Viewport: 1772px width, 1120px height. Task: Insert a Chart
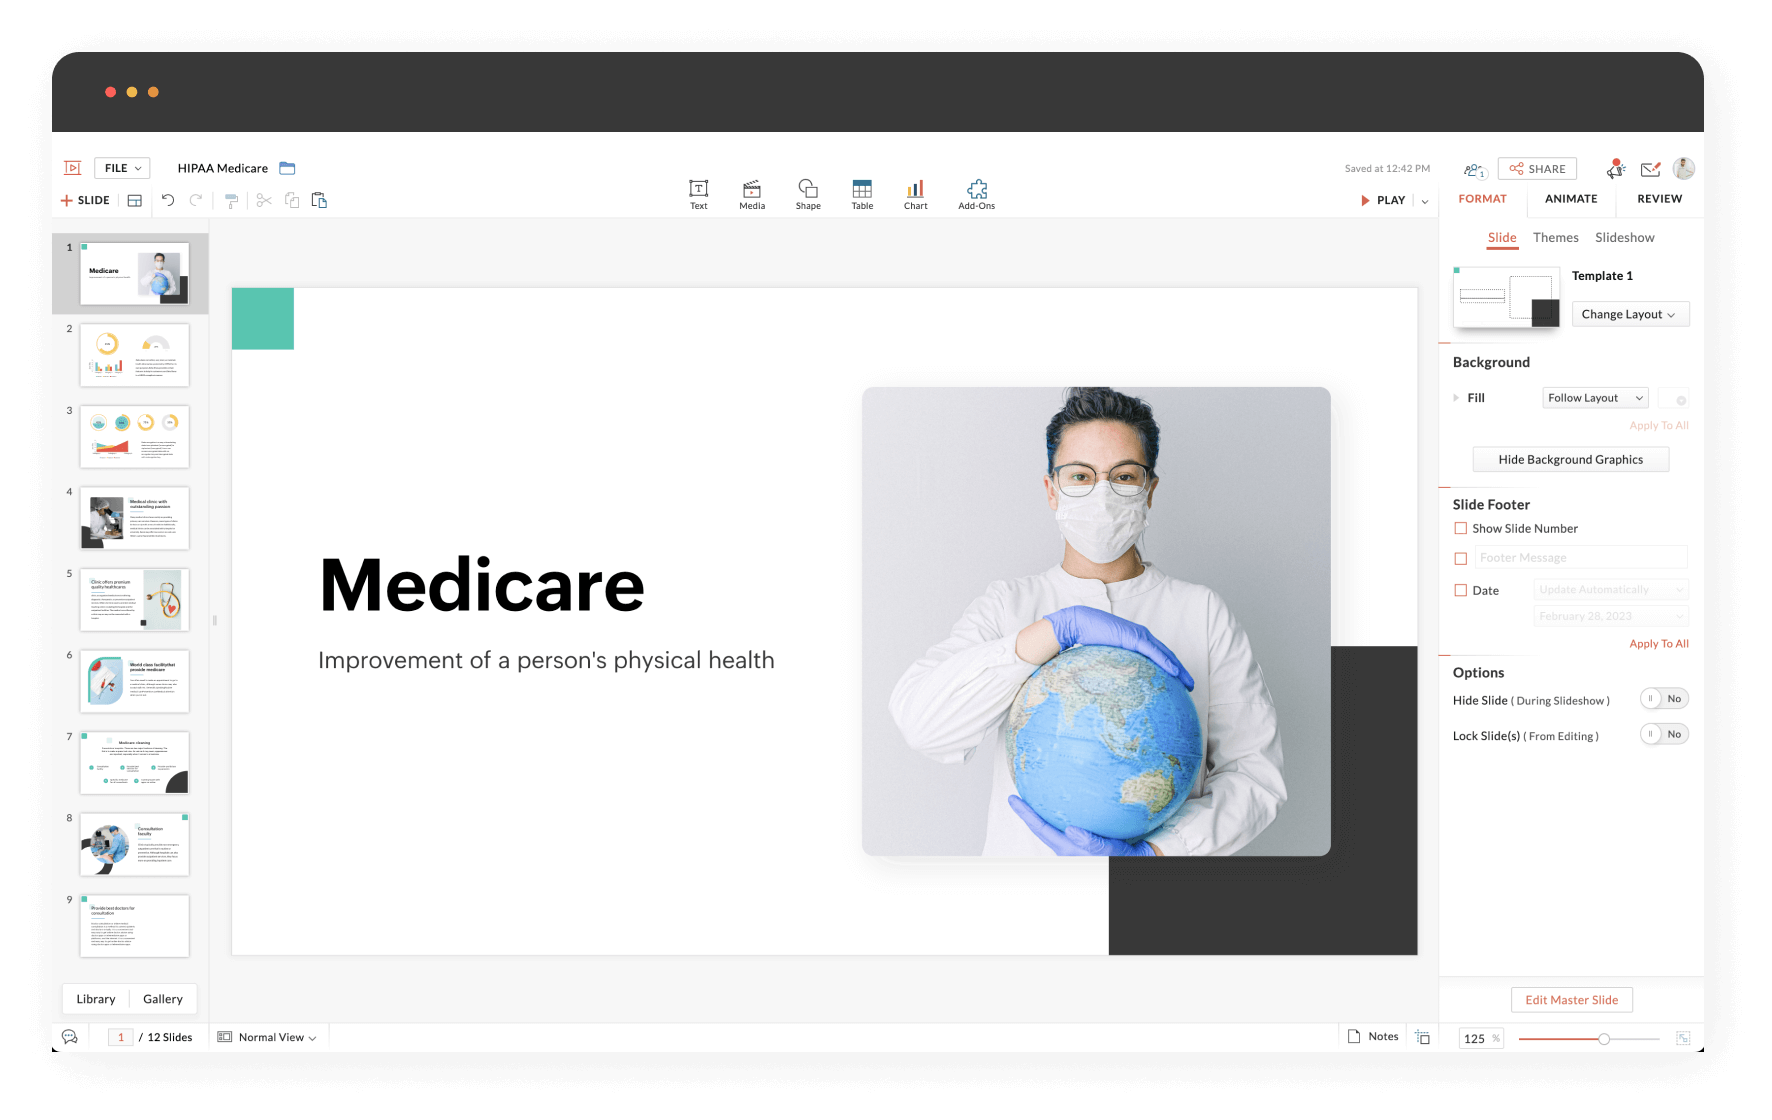[915, 193]
